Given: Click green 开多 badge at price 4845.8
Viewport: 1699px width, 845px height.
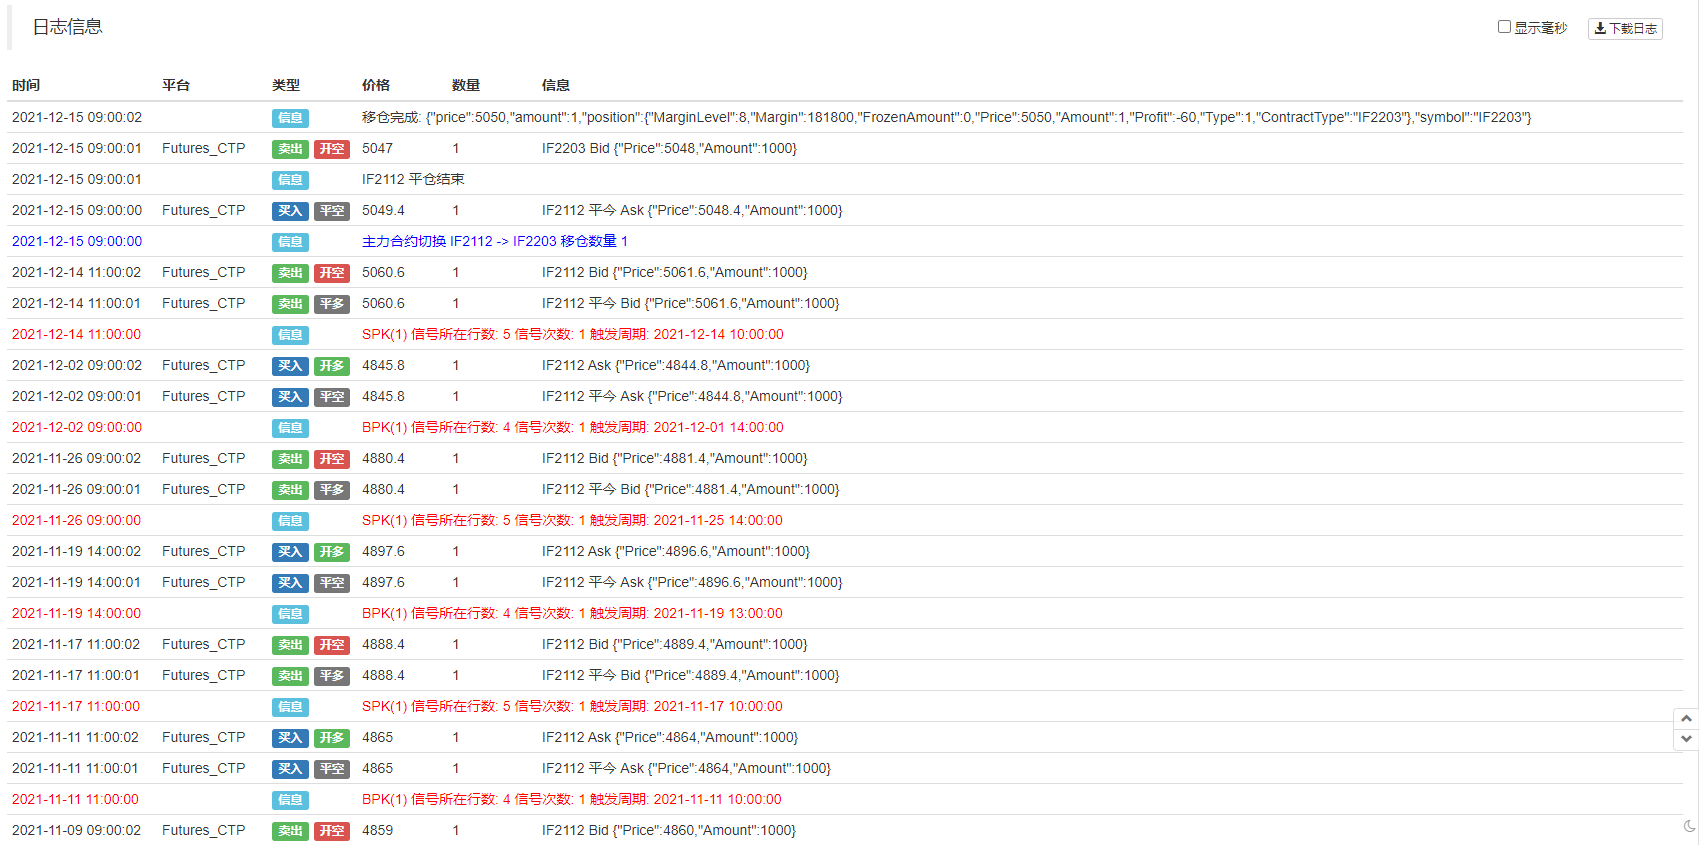Looking at the screenshot, I should [x=331, y=366].
